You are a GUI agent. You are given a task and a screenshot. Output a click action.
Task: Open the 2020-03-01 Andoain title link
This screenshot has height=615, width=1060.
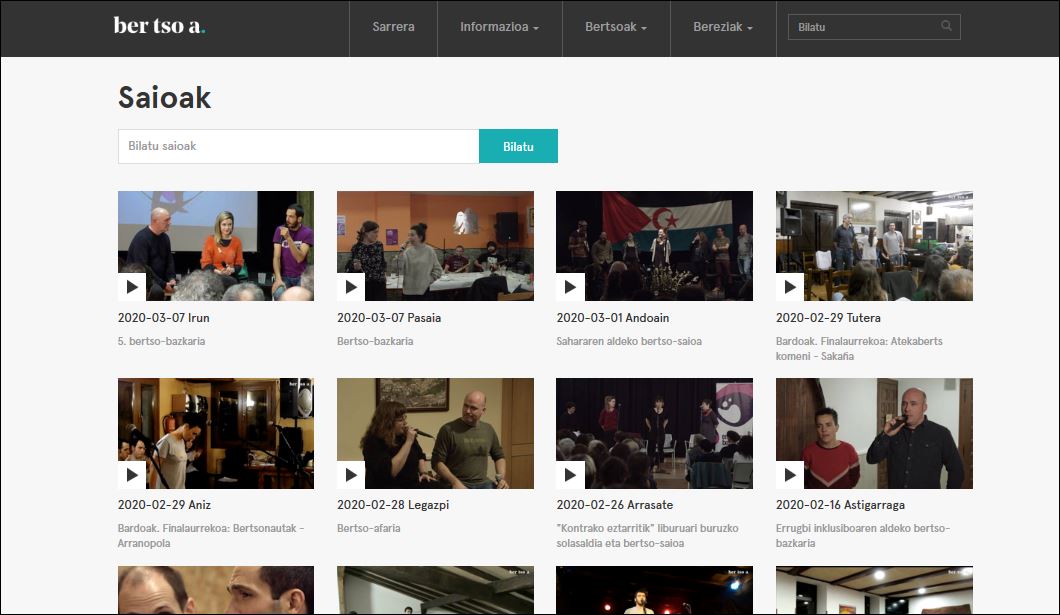click(x=612, y=318)
